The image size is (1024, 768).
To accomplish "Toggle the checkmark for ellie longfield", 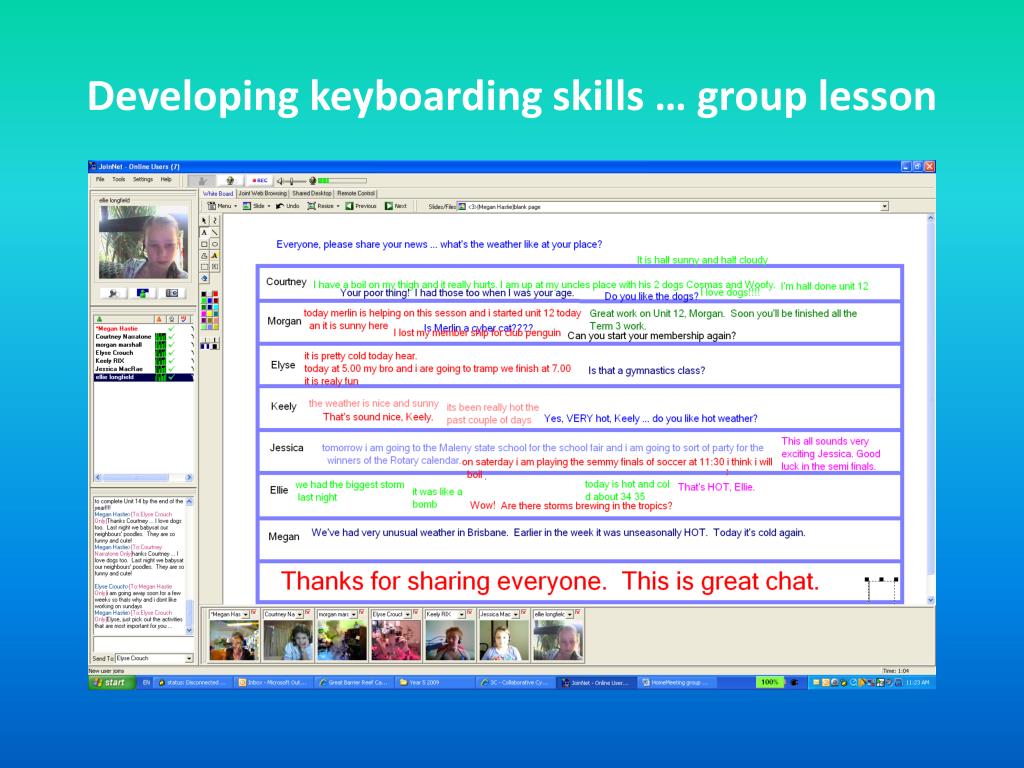I will [171, 377].
